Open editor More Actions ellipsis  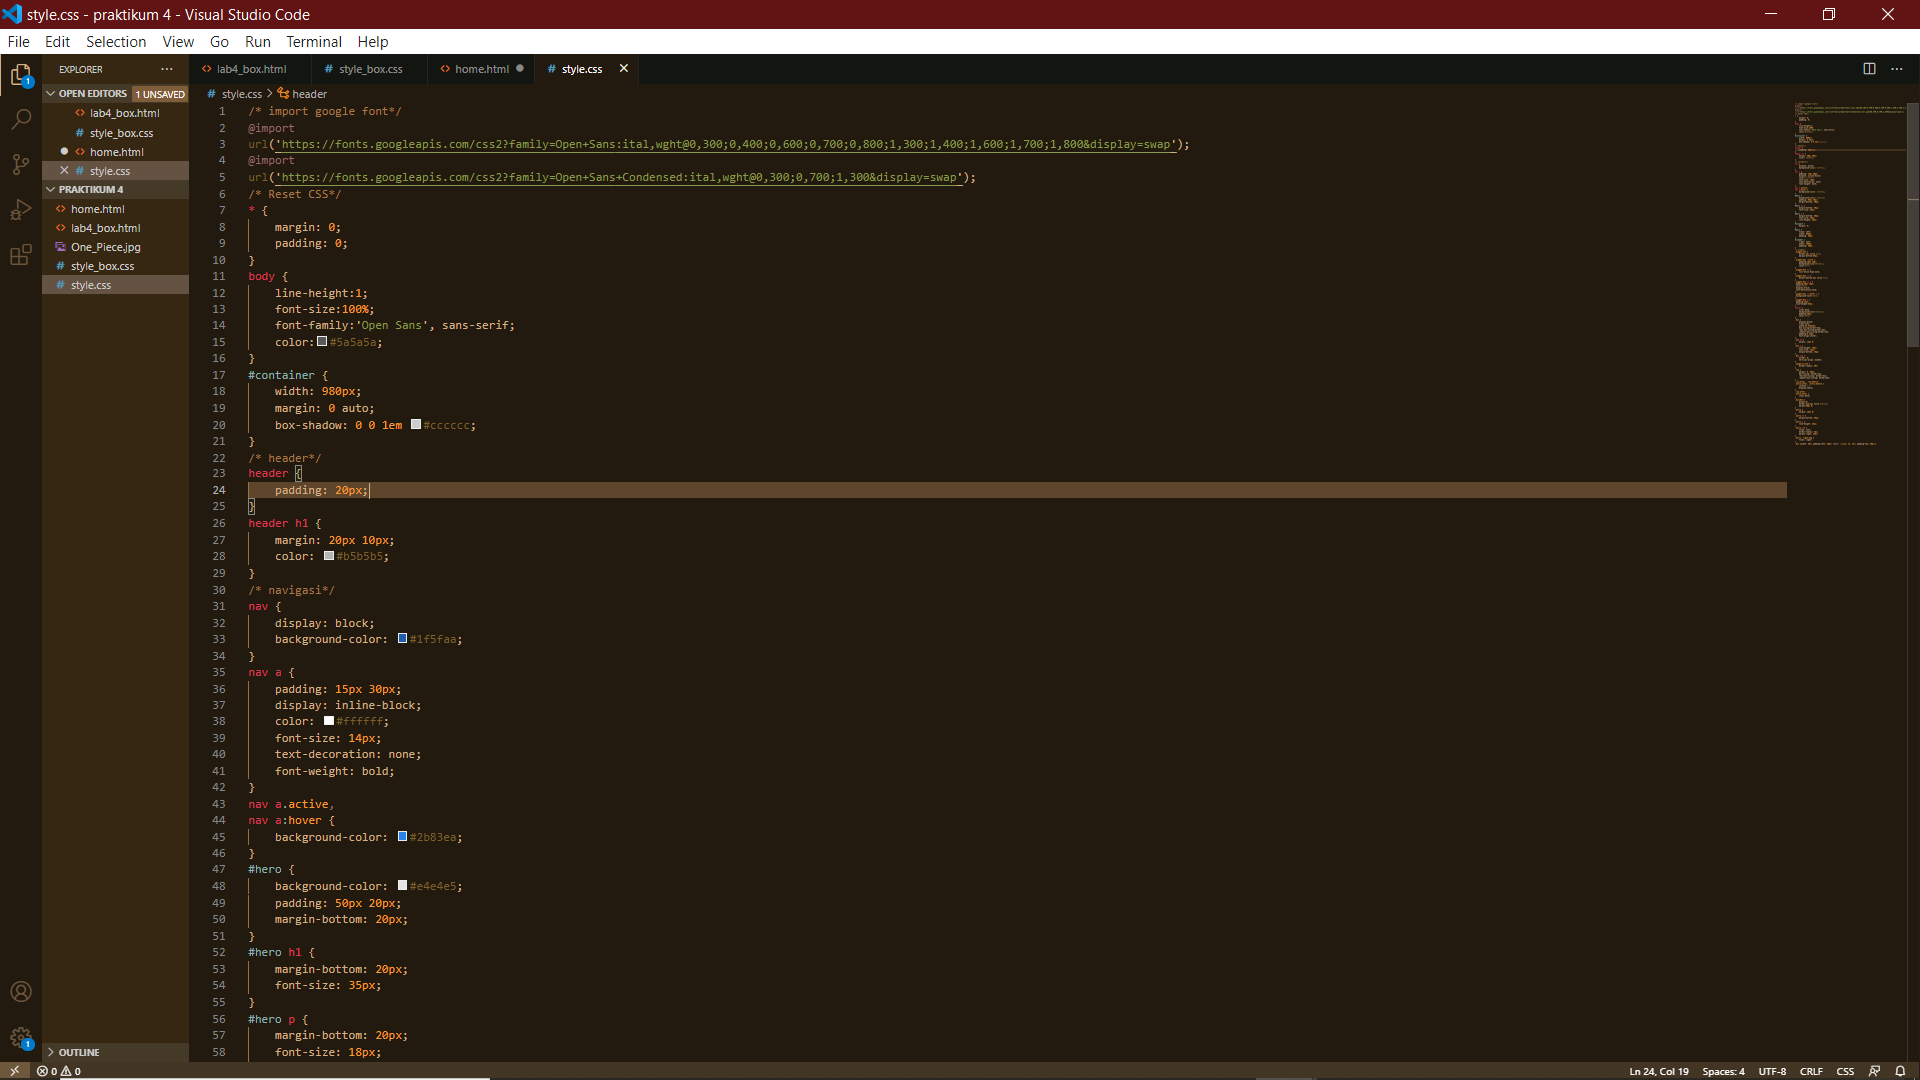point(1897,69)
